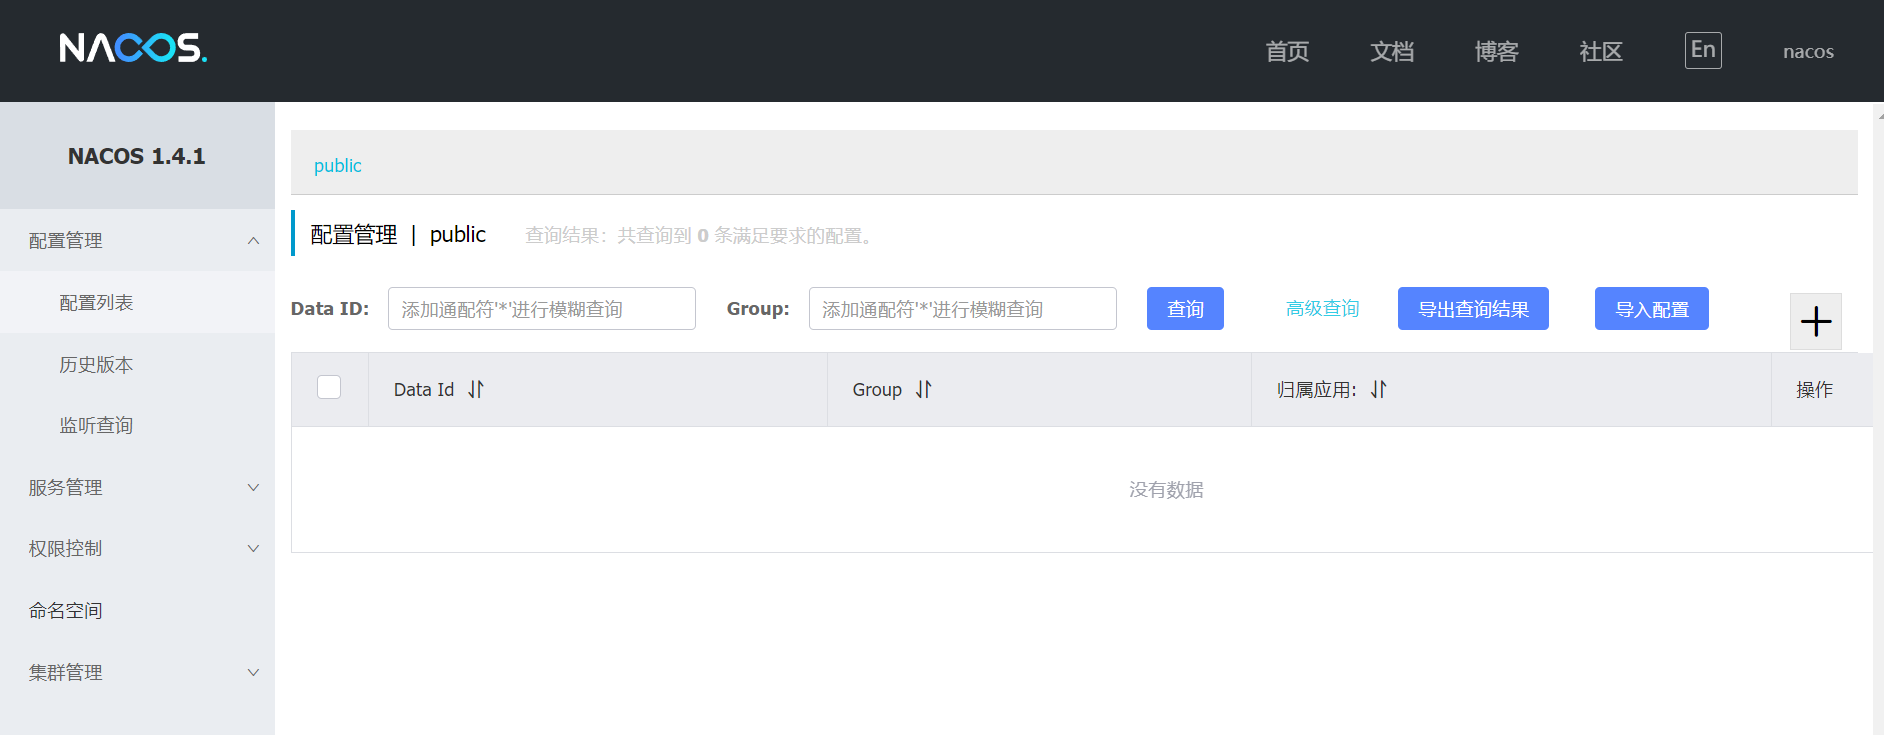Click the 导入配置 button

pos(1652,308)
